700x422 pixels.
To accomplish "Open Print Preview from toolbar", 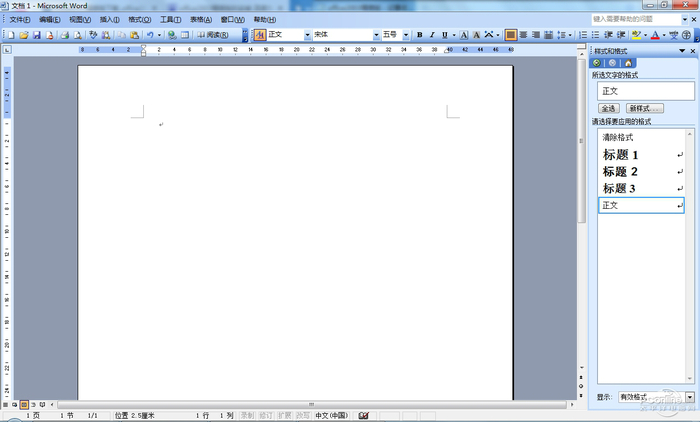I will coord(78,35).
